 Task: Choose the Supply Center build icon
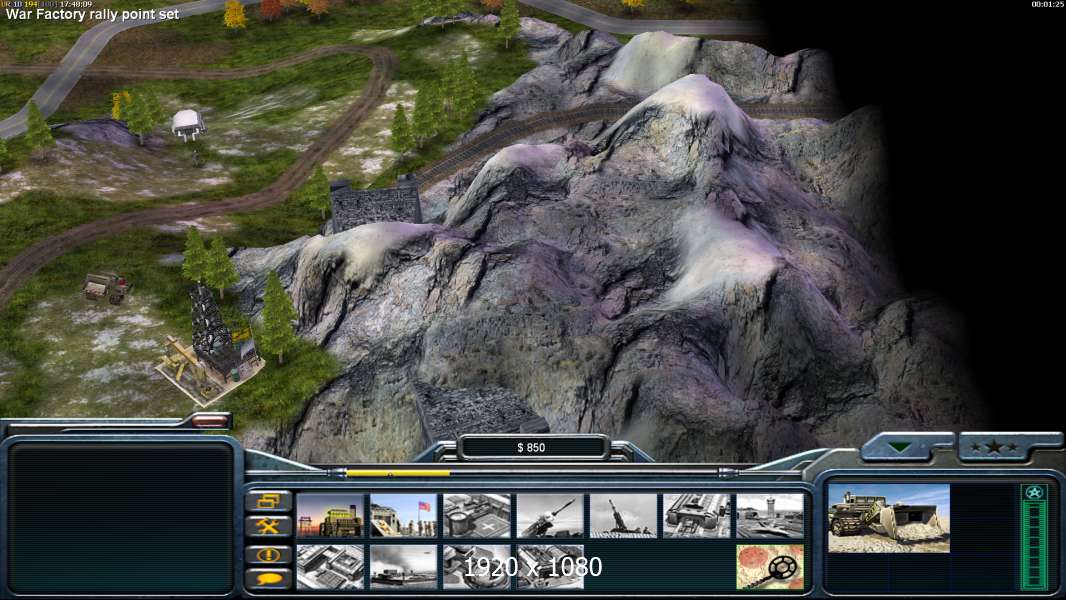pos(477,516)
